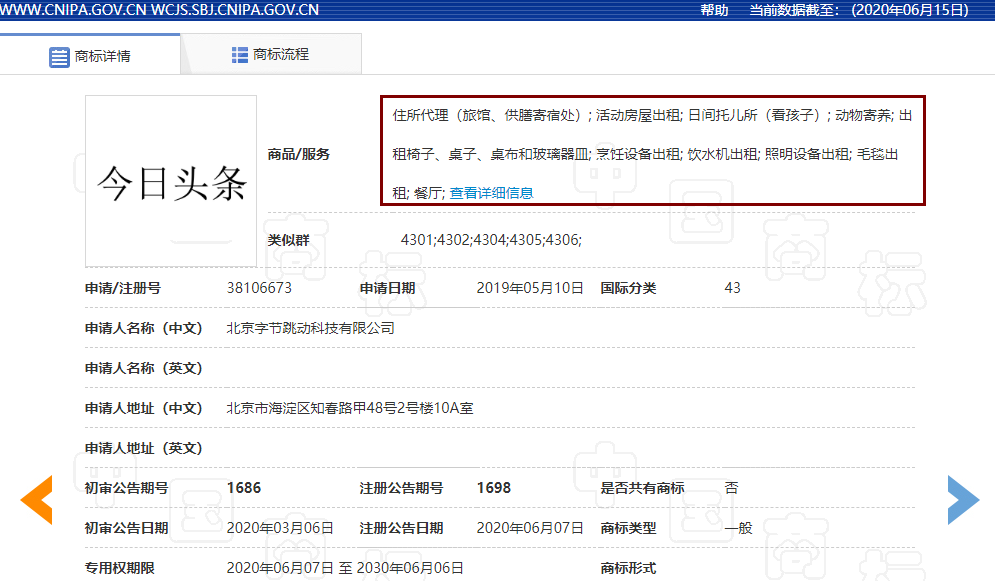Image resolution: width=995 pixels, height=581 pixels.
Task: Open the 帮助 help link
Action: 714,10
